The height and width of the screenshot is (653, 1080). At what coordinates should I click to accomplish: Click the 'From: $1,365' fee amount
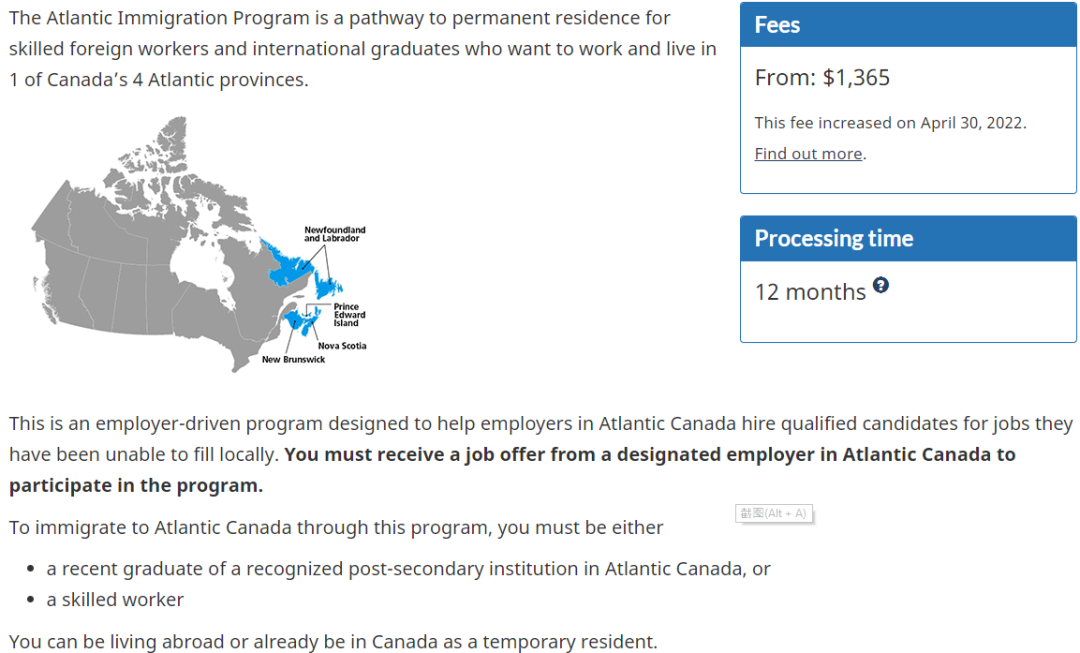coord(822,78)
